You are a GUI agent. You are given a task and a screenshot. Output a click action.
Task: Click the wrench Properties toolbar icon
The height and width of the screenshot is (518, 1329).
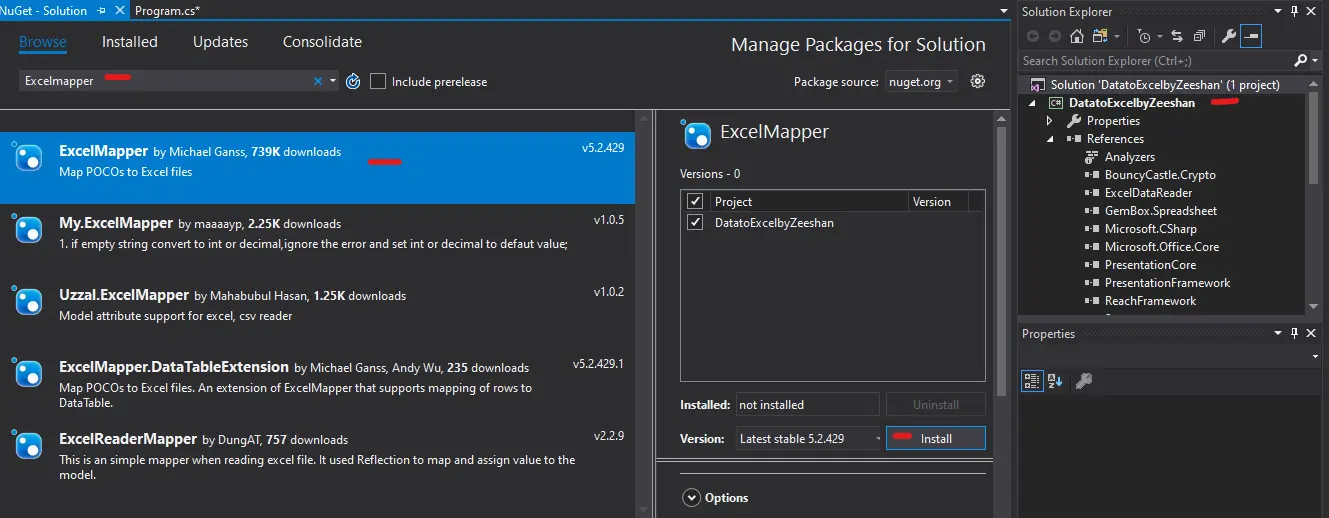(x=1228, y=36)
